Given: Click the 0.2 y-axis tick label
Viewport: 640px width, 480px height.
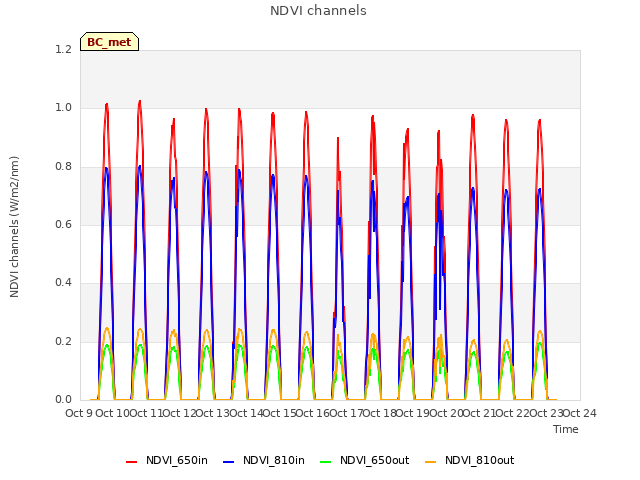Looking at the screenshot, I should tap(63, 341).
